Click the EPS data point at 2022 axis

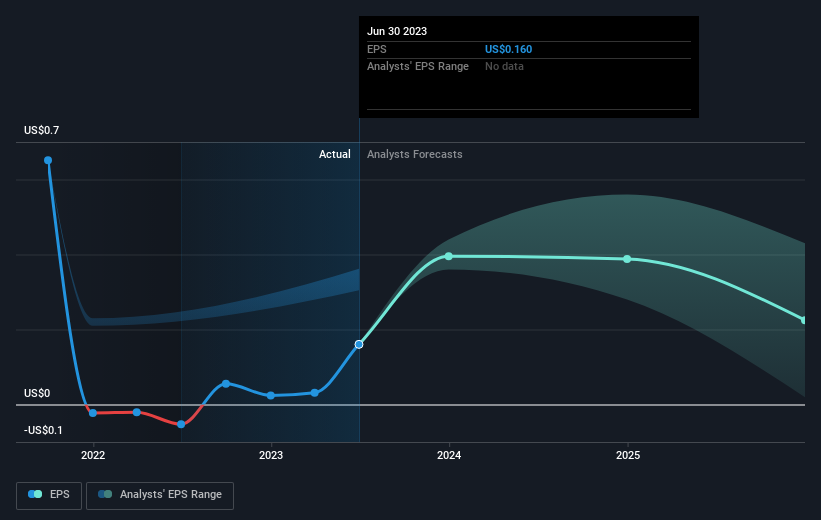pos(93,413)
